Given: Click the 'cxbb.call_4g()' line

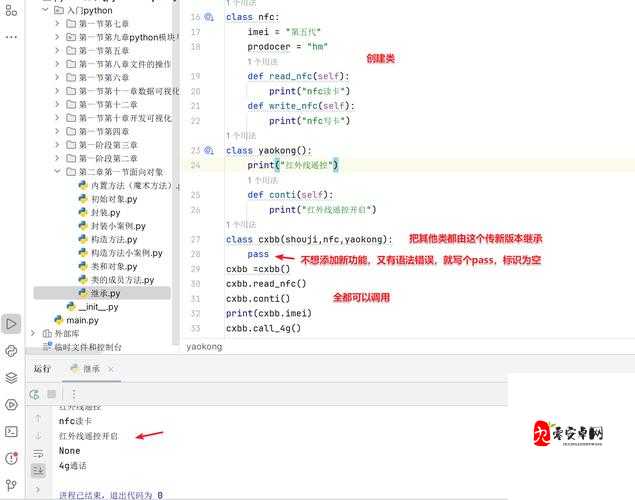Looking at the screenshot, I should (x=263, y=328).
